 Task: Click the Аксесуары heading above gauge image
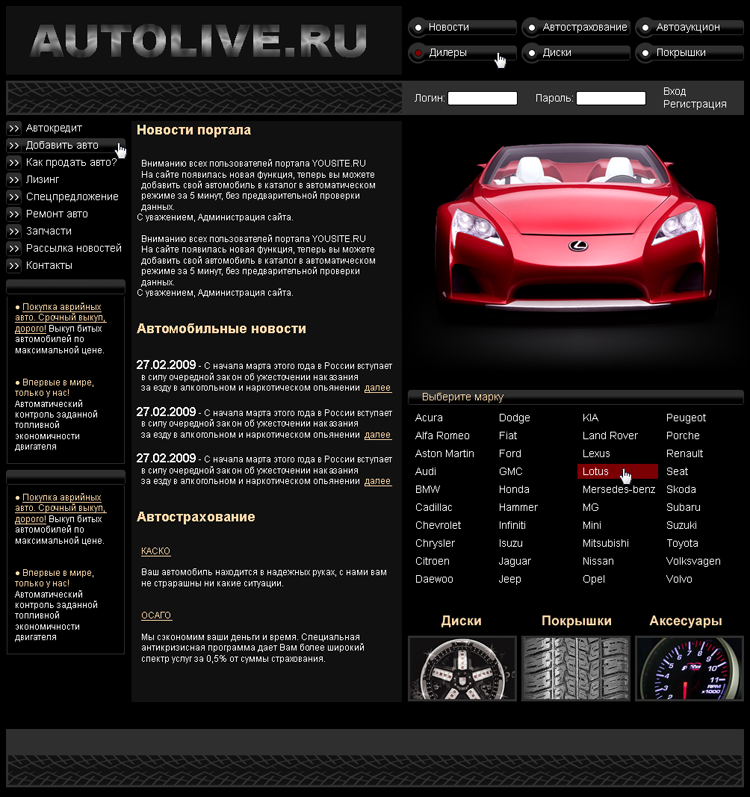(685, 621)
